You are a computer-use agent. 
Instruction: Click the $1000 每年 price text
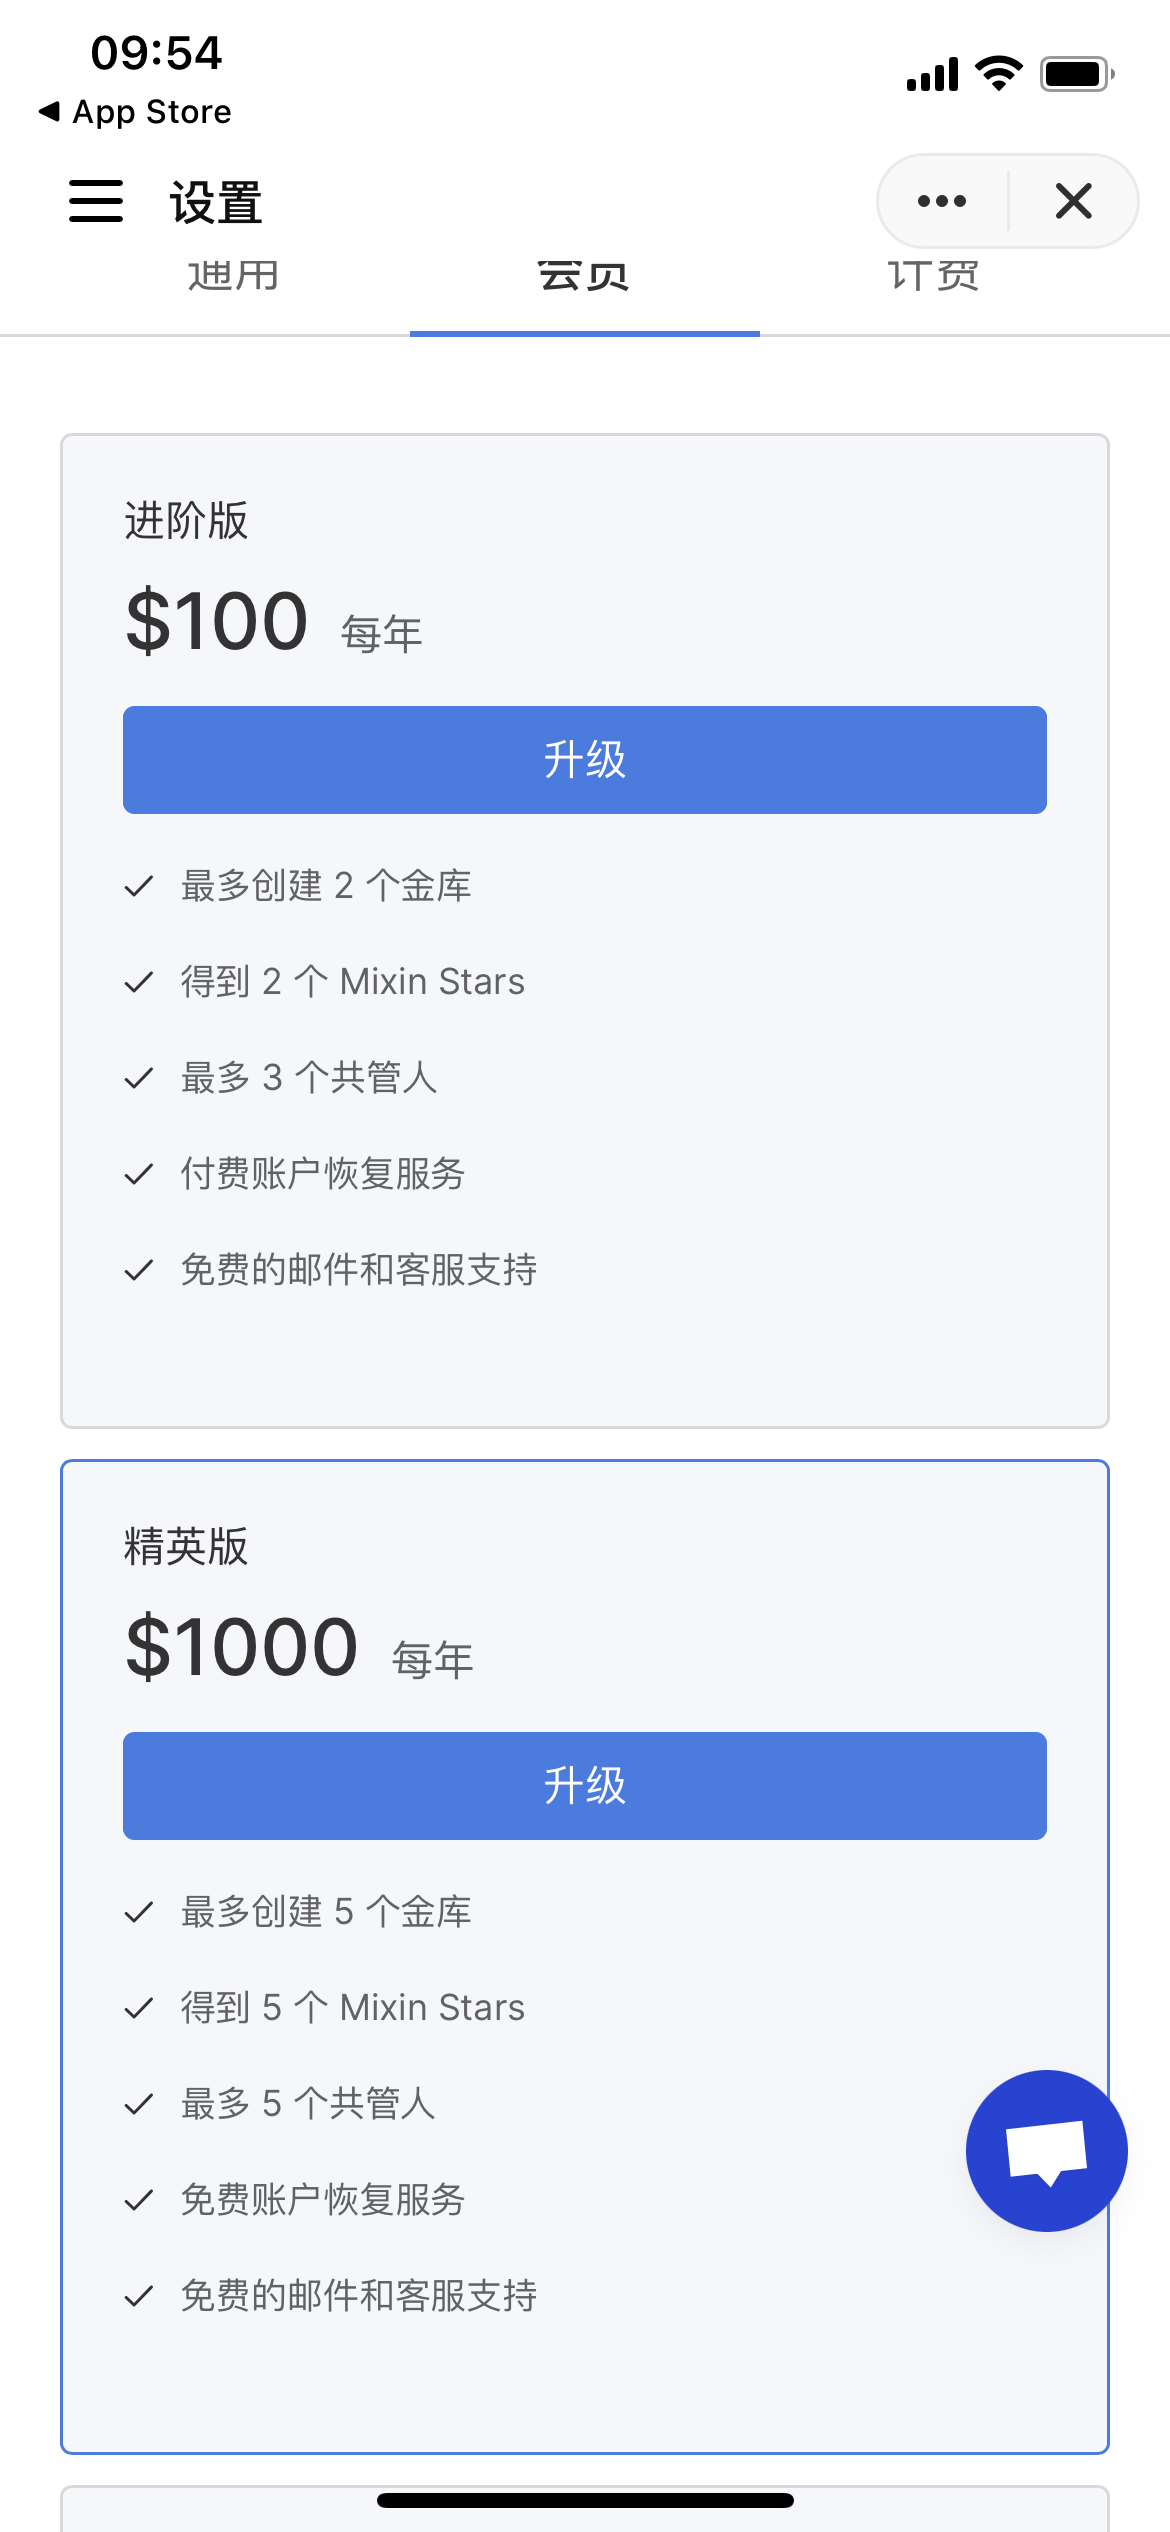click(x=299, y=1648)
